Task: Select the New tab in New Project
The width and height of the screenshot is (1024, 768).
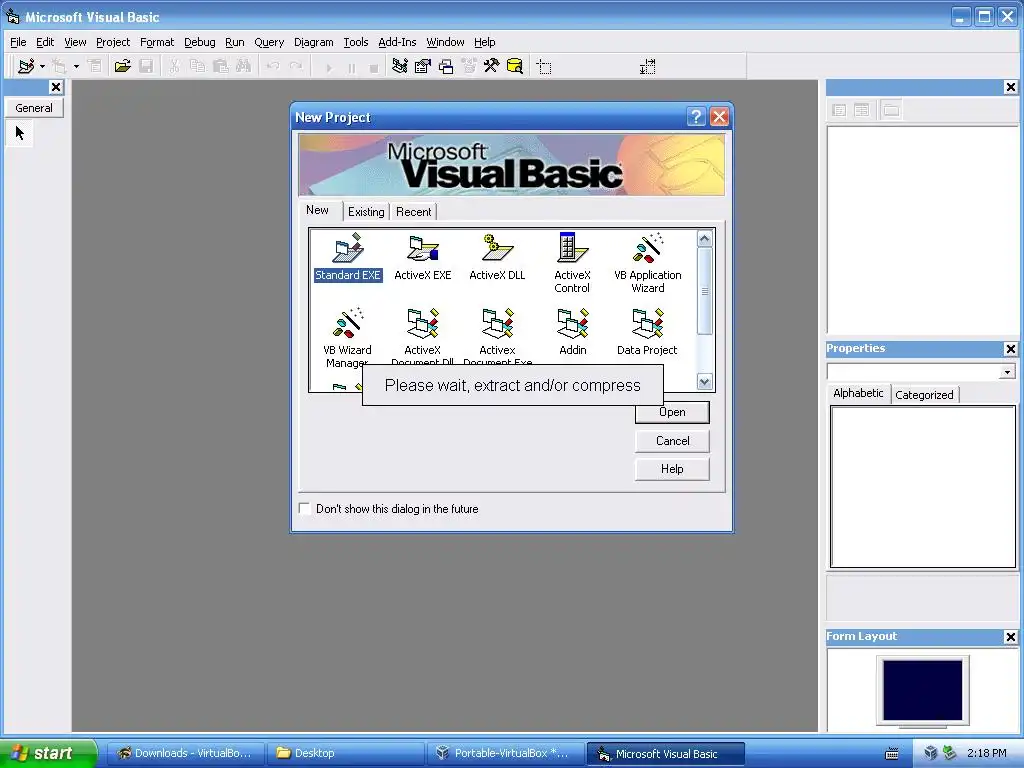Action: pos(317,210)
